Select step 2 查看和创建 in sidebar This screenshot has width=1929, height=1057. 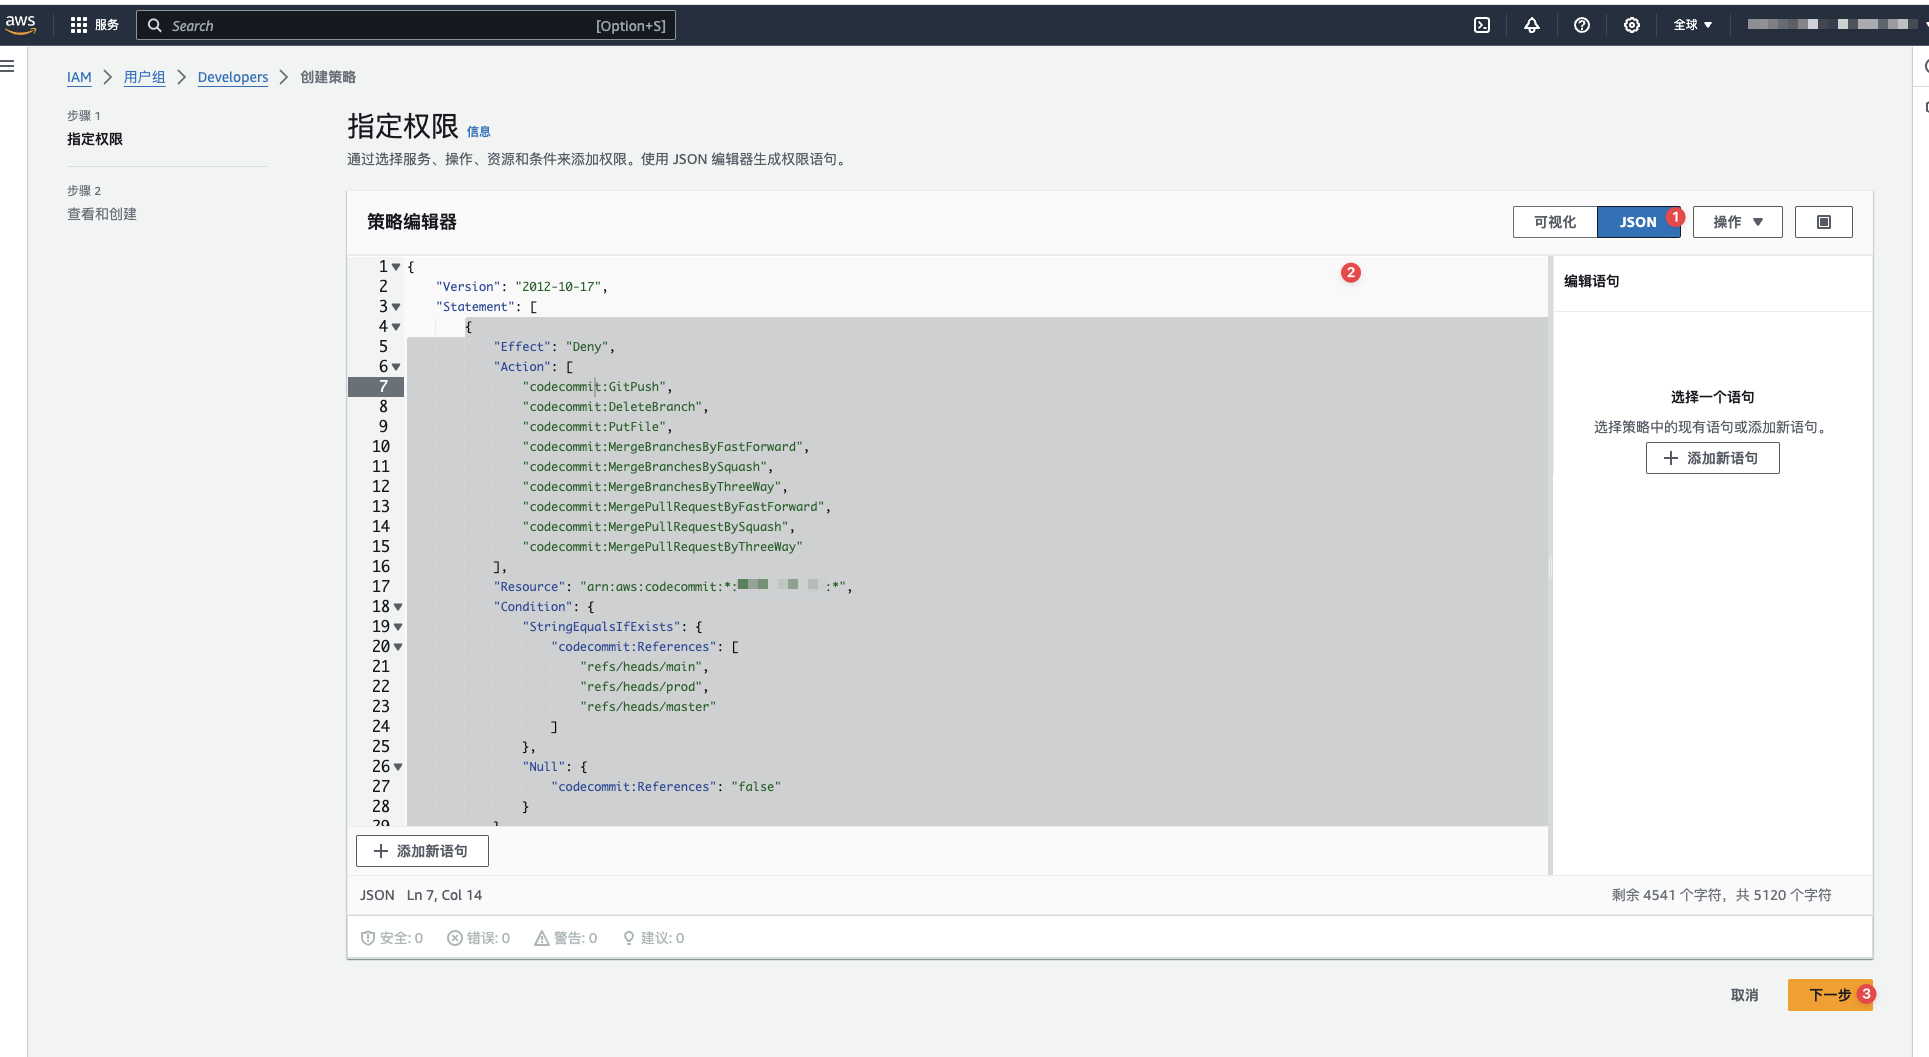point(102,214)
